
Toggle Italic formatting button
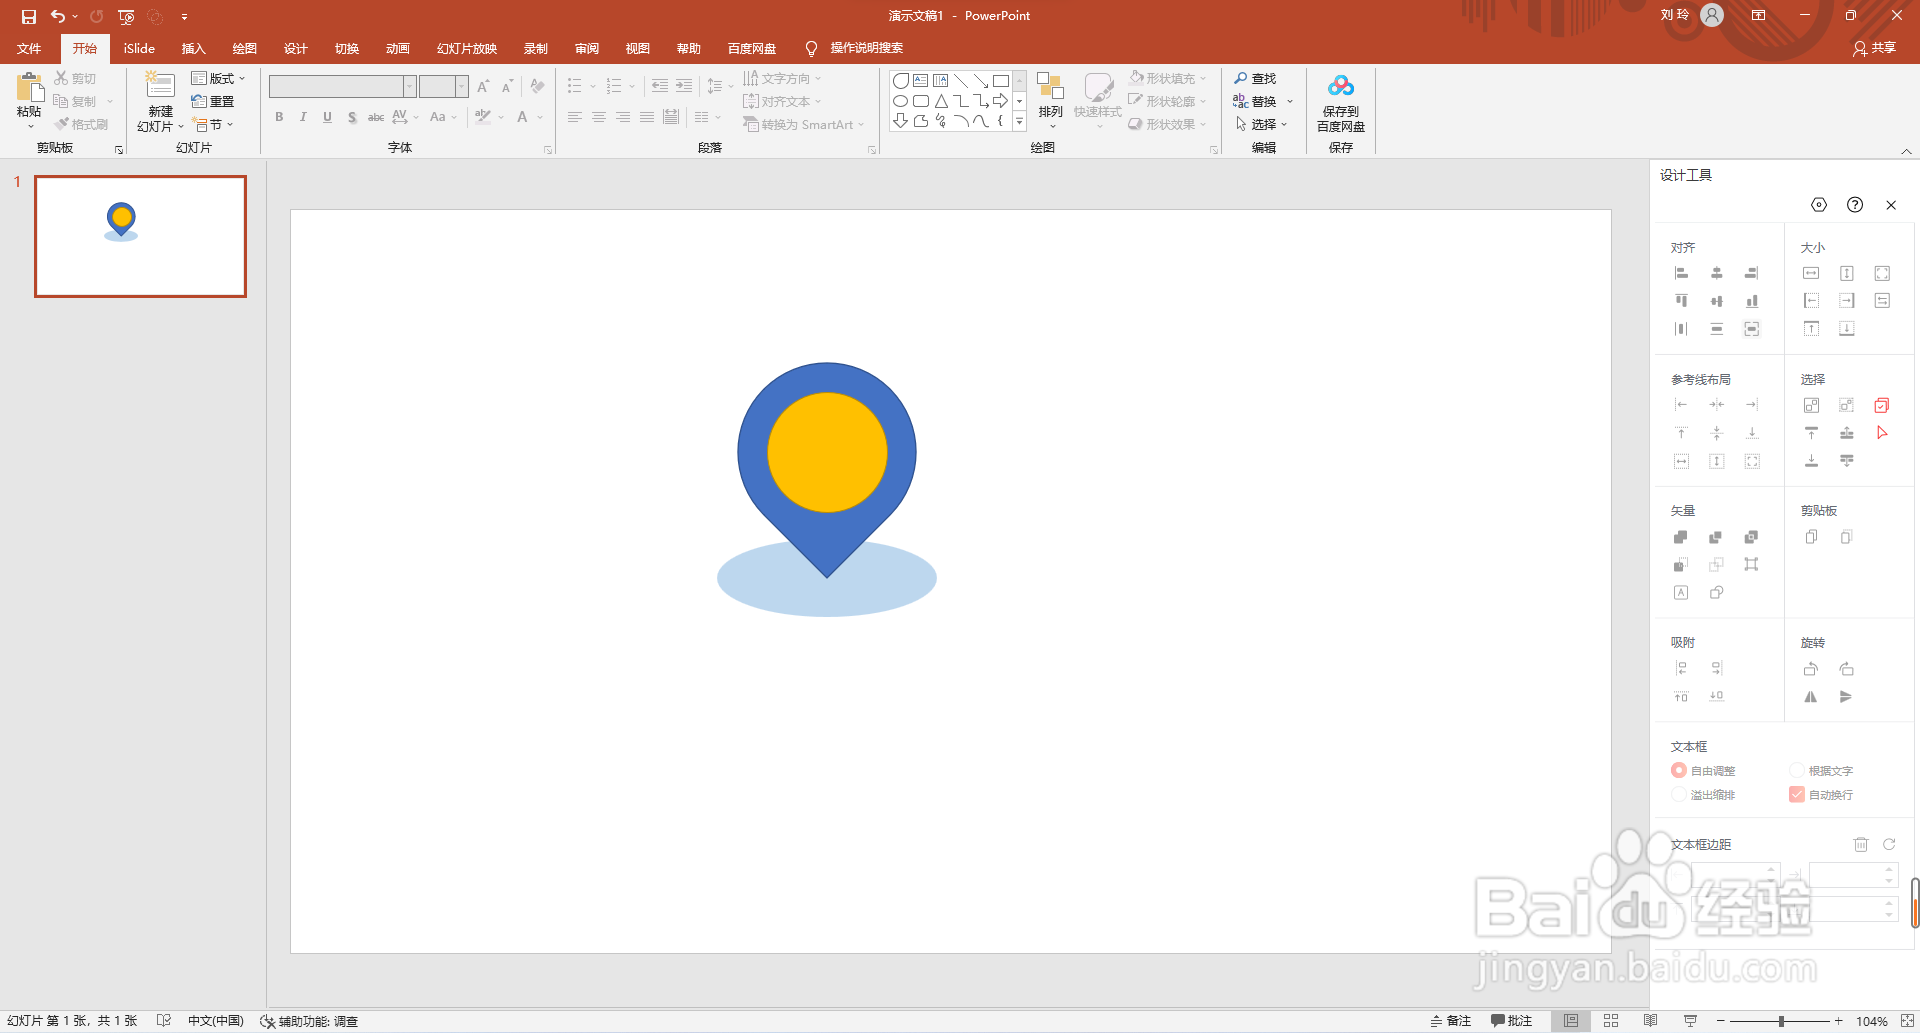click(303, 117)
